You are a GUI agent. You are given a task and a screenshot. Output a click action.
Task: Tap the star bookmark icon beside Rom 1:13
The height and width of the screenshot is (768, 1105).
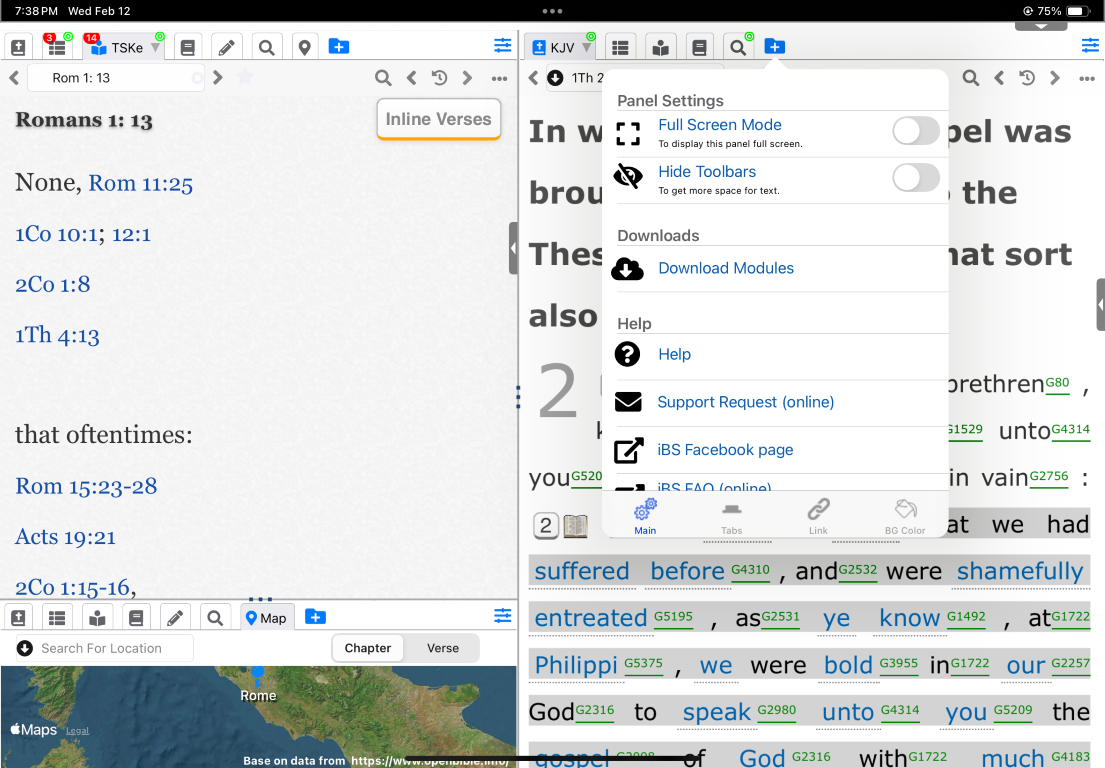[x=245, y=78]
